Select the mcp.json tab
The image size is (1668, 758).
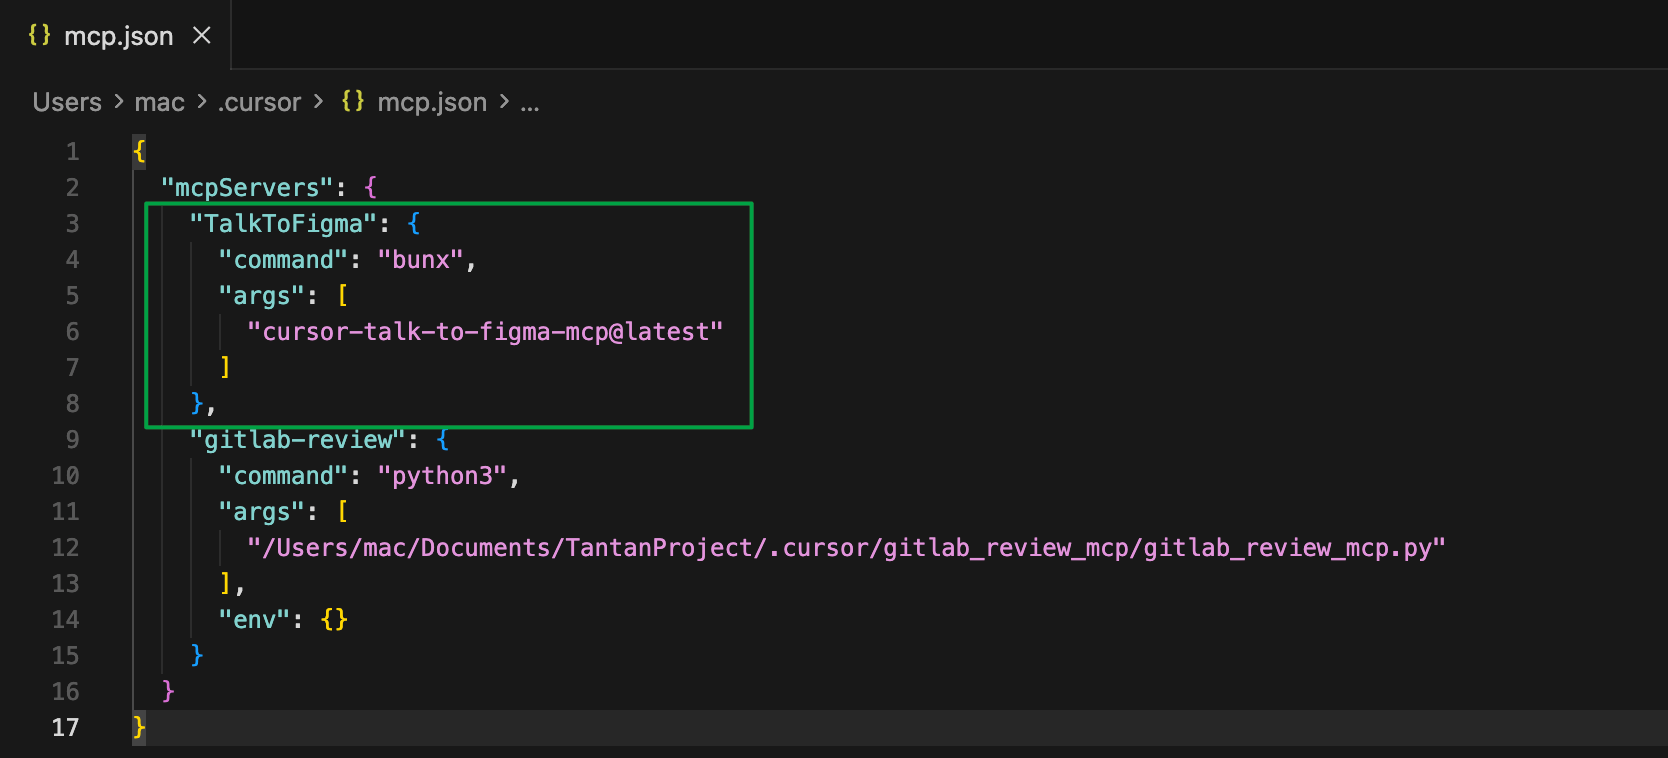point(118,36)
